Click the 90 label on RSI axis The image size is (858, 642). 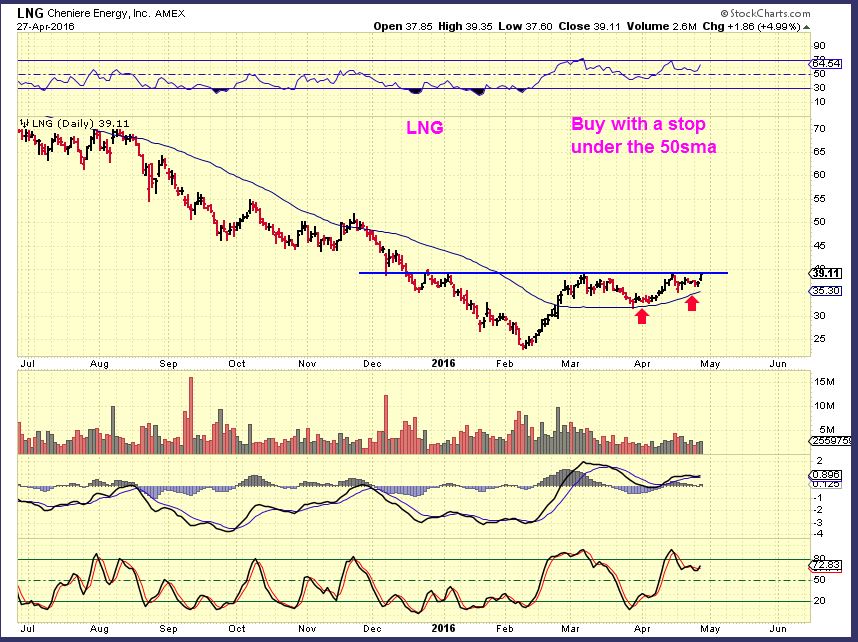820,46
